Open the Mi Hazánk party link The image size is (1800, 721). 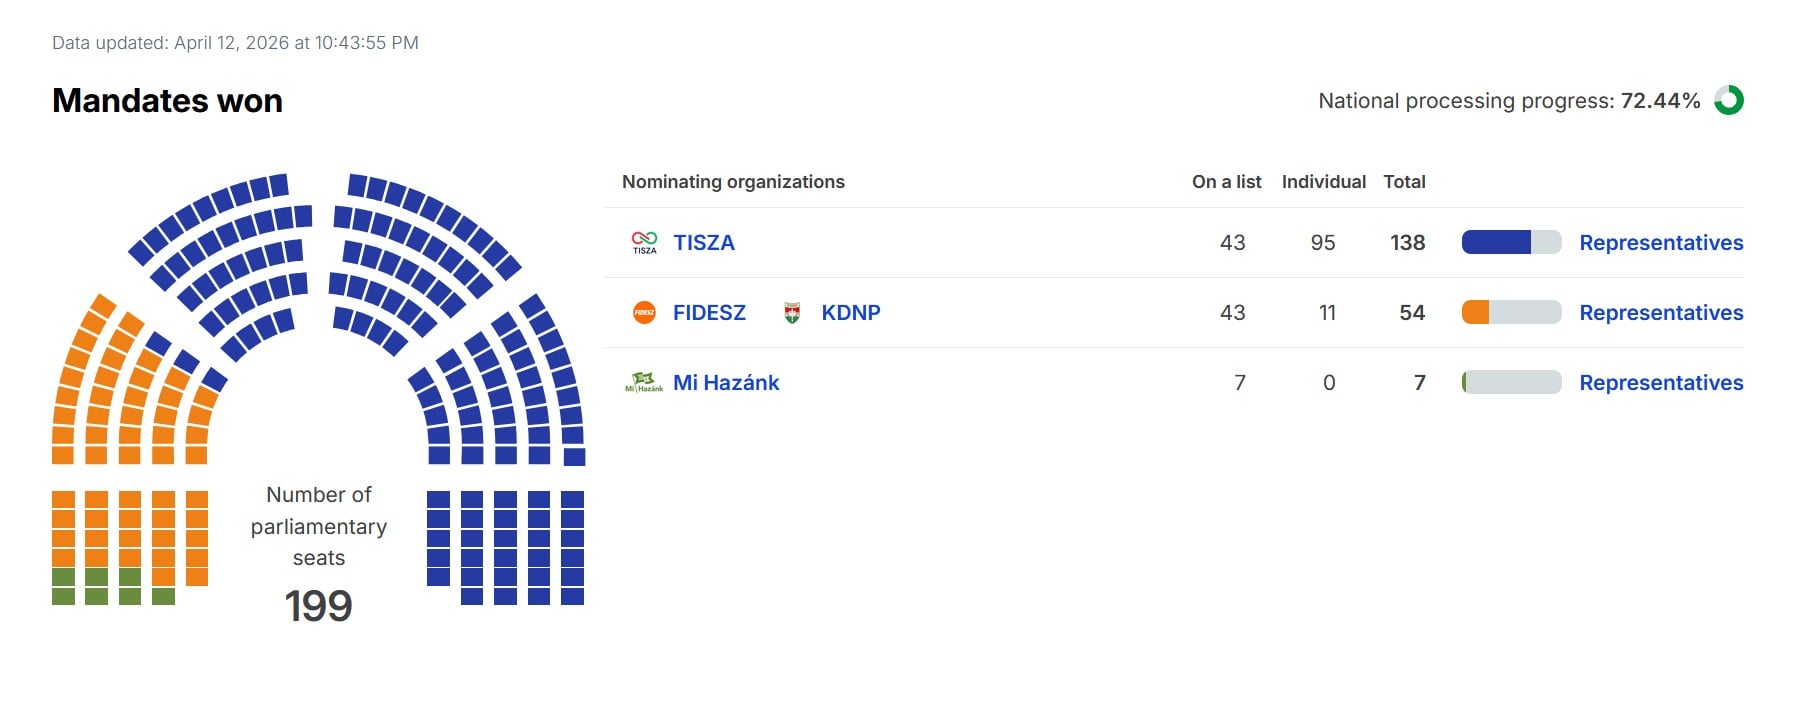point(726,383)
